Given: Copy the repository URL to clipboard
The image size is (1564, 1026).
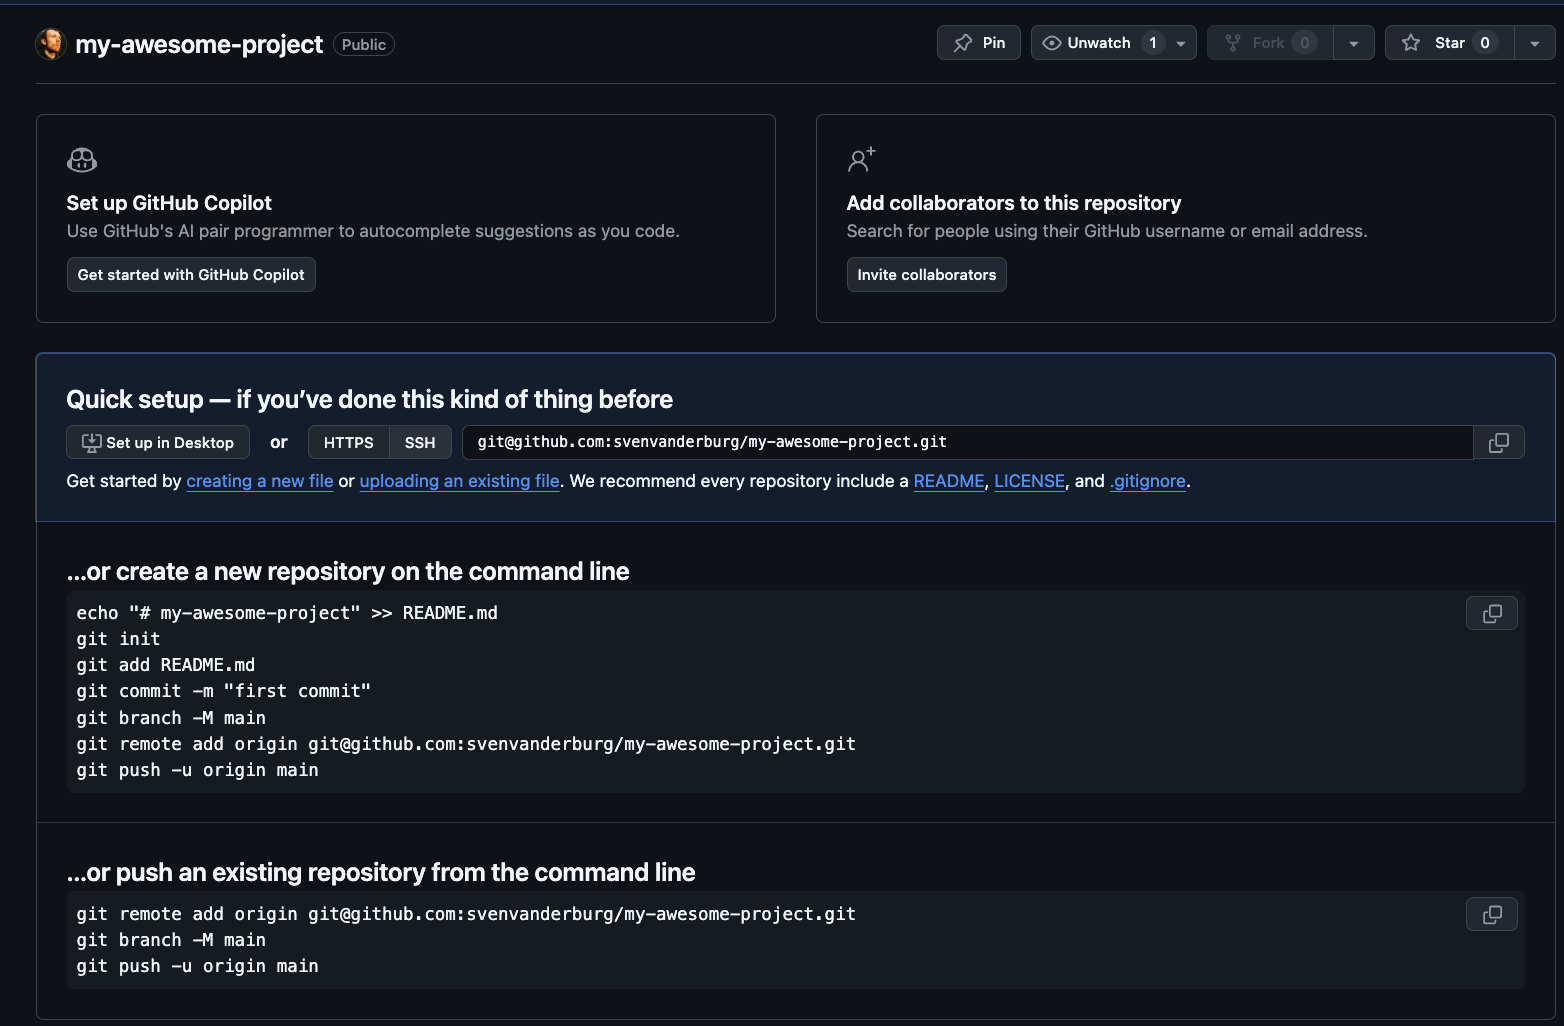Looking at the screenshot, I should pyautogui.click(x=1499, y=443).
